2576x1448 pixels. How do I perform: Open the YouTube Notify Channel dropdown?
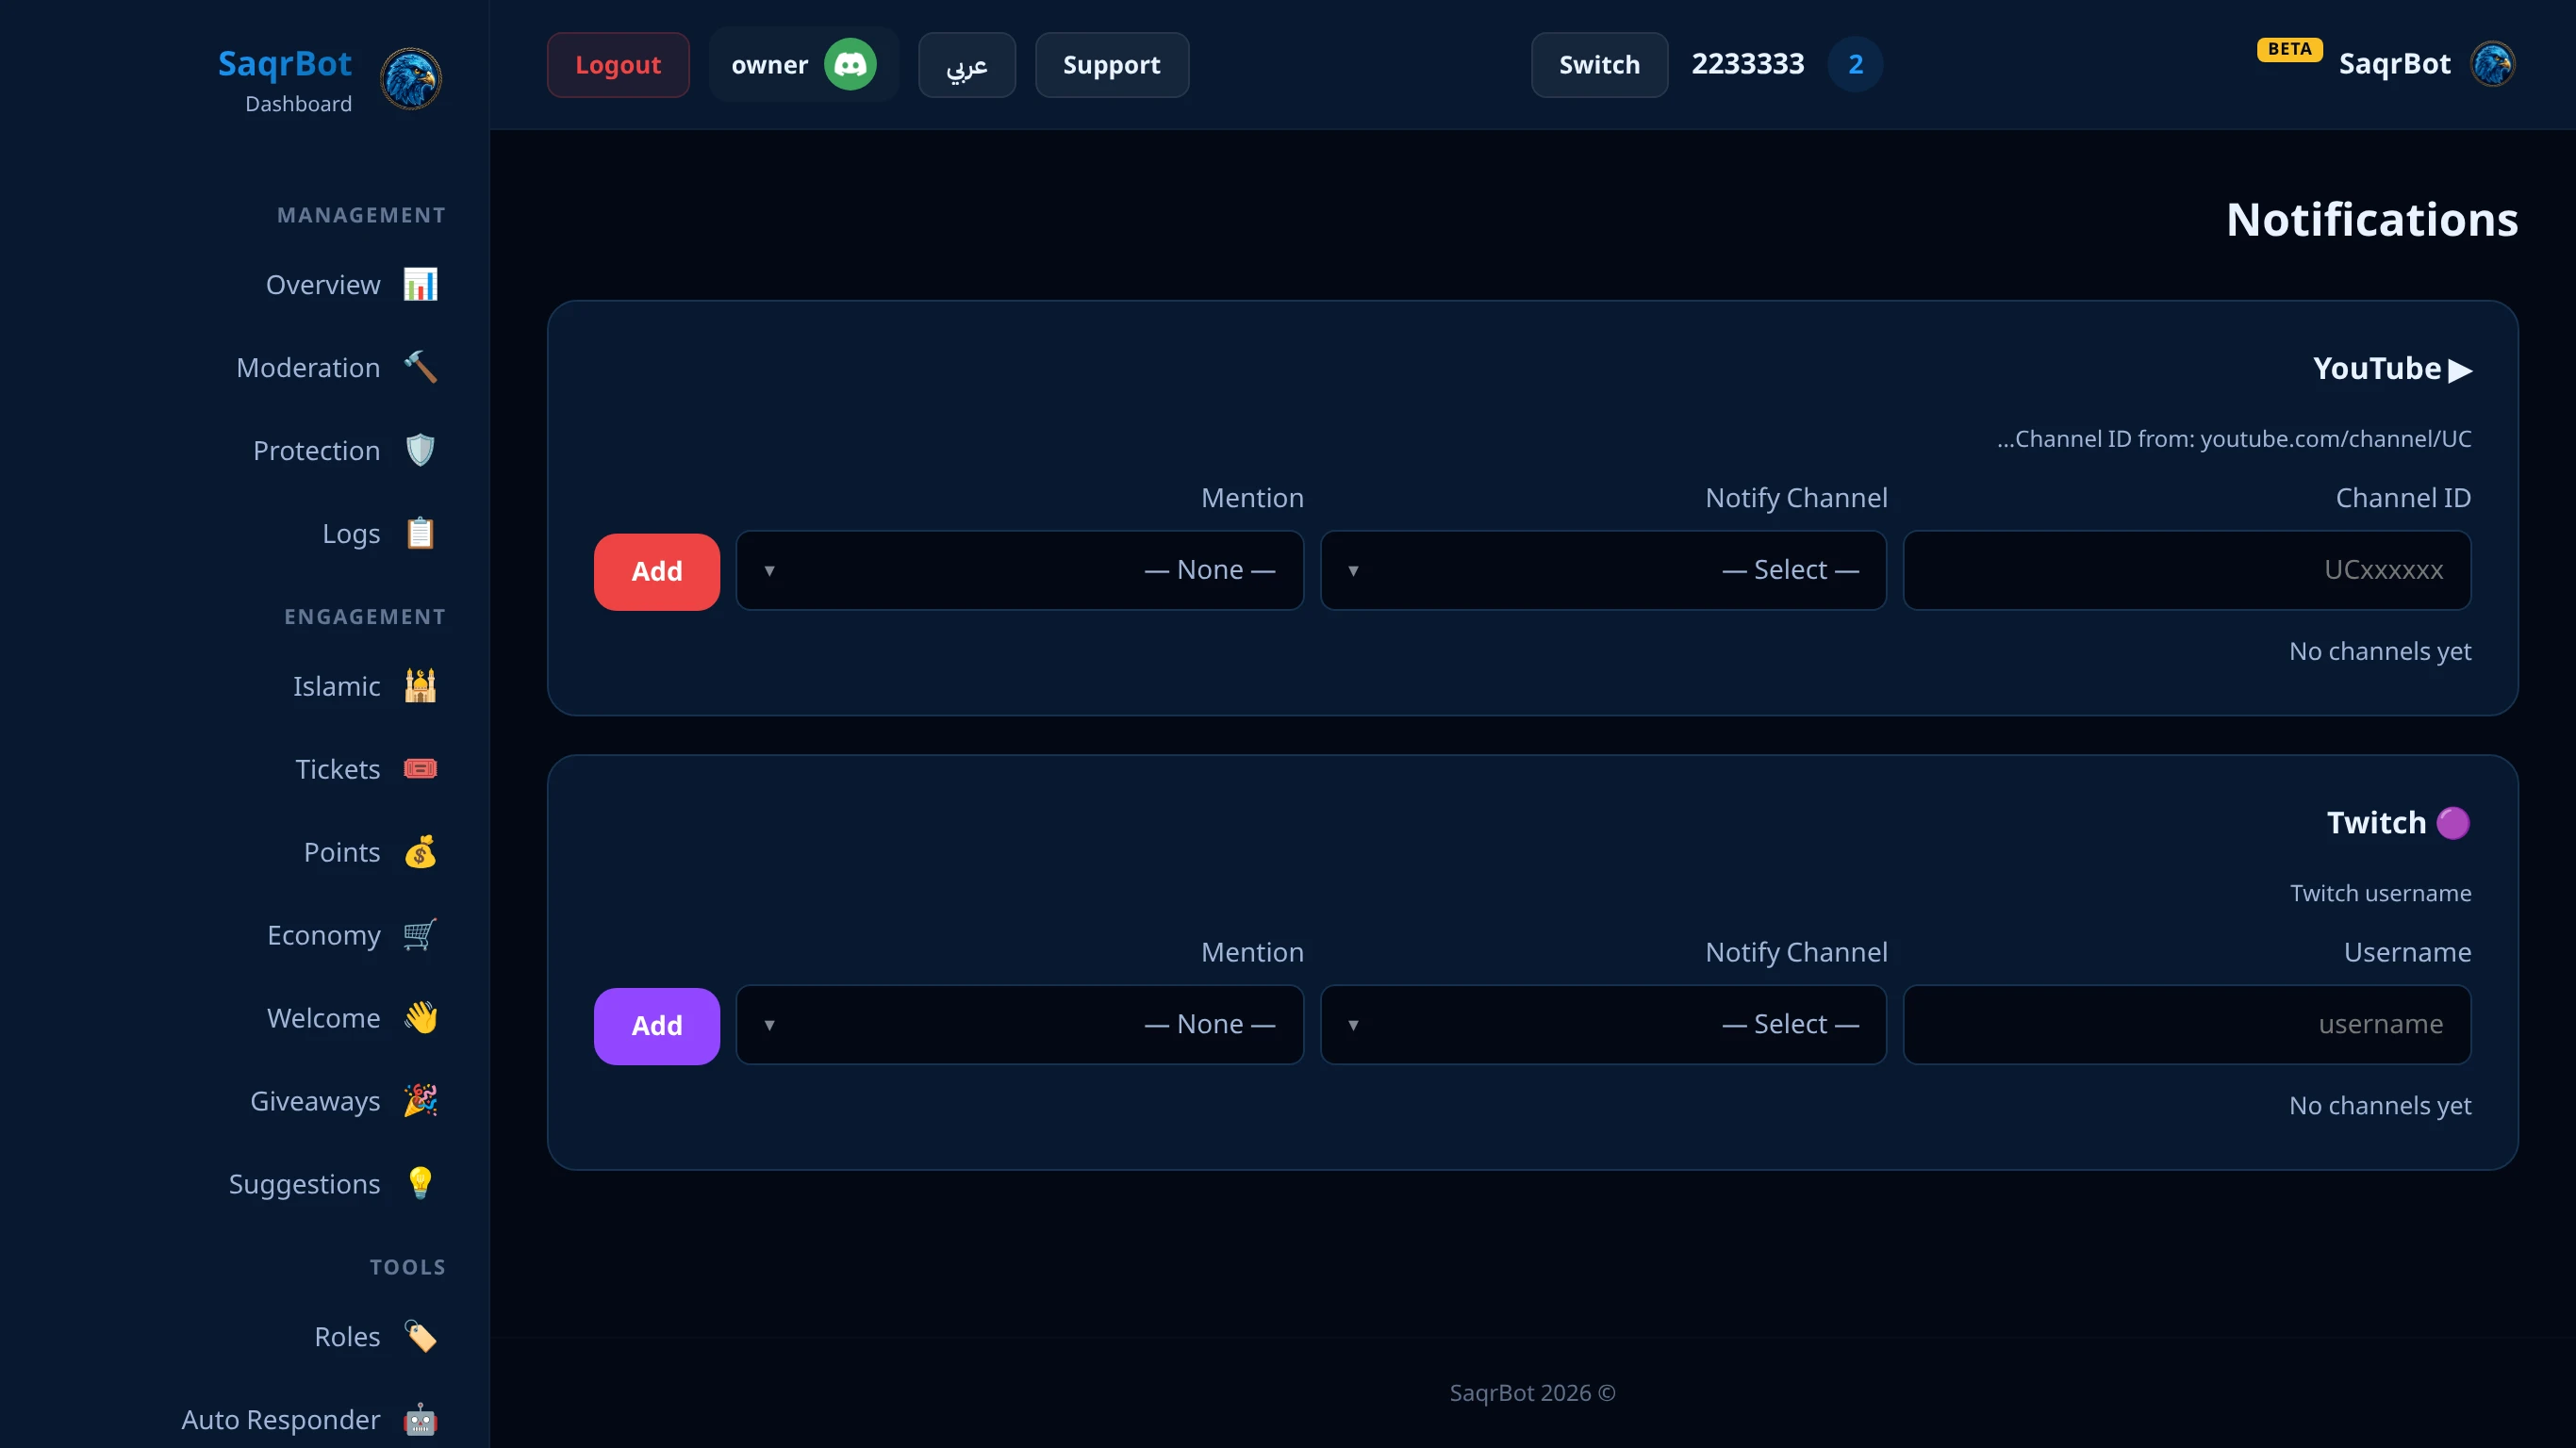click(x=1603, y=571)
